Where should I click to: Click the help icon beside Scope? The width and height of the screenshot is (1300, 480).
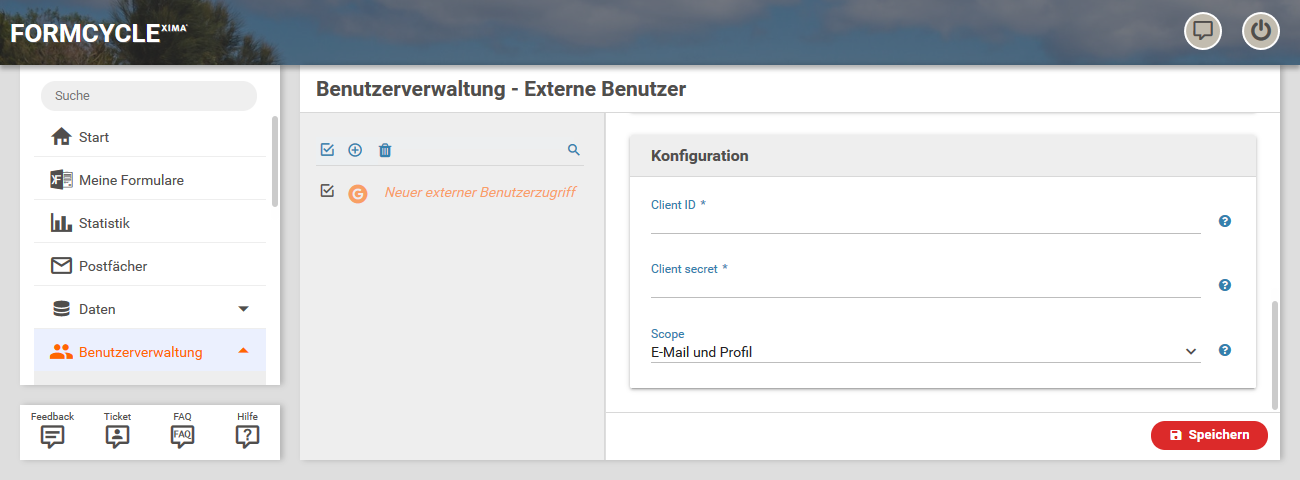pos(1224,350)
